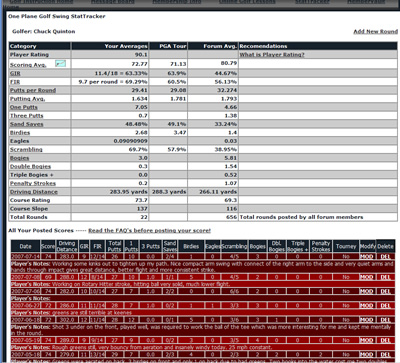The height and width of the screenshot is (363, 400).
Task: Select the forum scoring average 80.79
Action: 229,63
